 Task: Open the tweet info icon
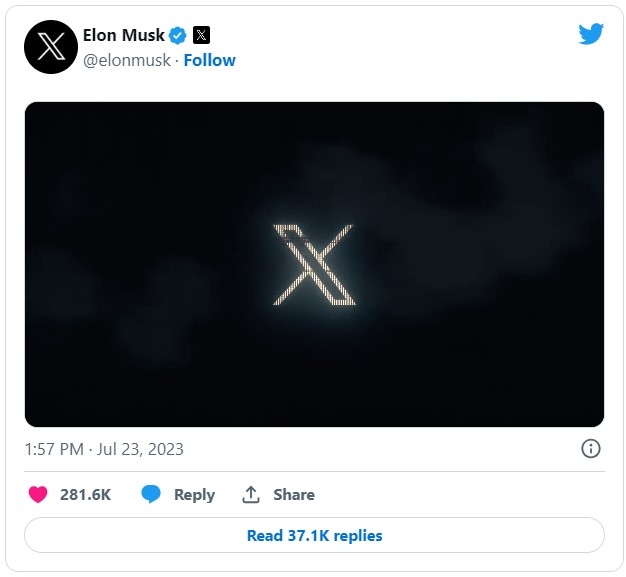[591, 448]
